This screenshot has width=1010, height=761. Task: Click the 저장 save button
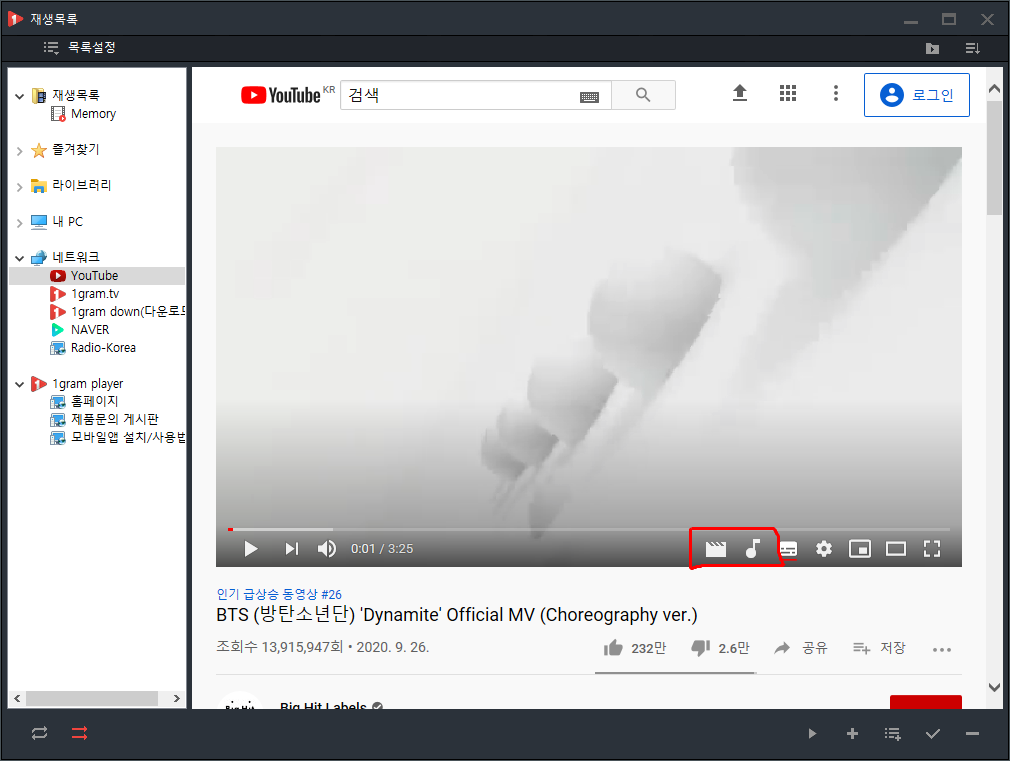pyautogui.click(x=879, y=648)
